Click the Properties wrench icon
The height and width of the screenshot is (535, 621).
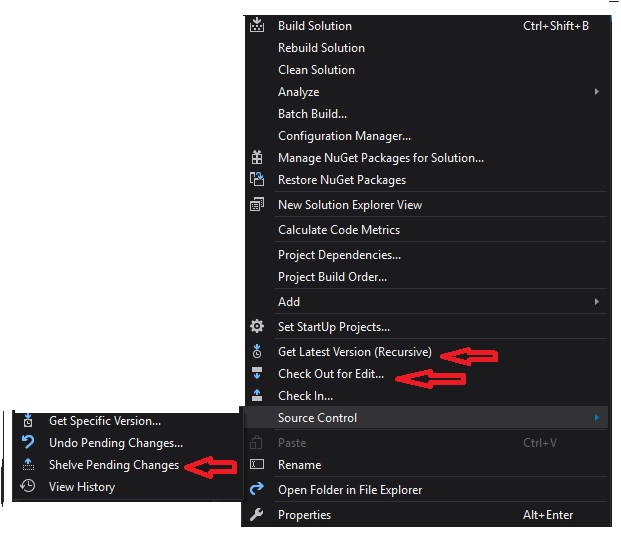[x=256, y=514]
